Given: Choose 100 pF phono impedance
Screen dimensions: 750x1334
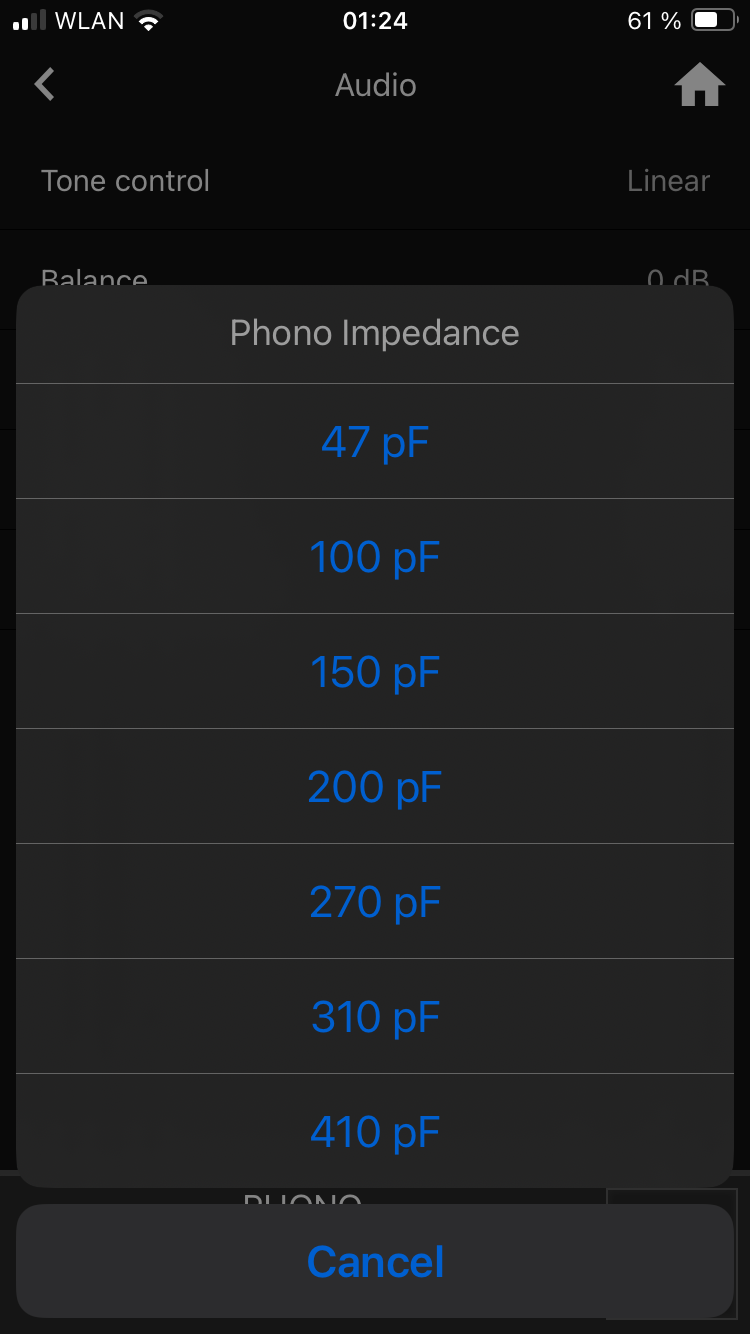Looking at the screenshot, I should click(375, 556).
